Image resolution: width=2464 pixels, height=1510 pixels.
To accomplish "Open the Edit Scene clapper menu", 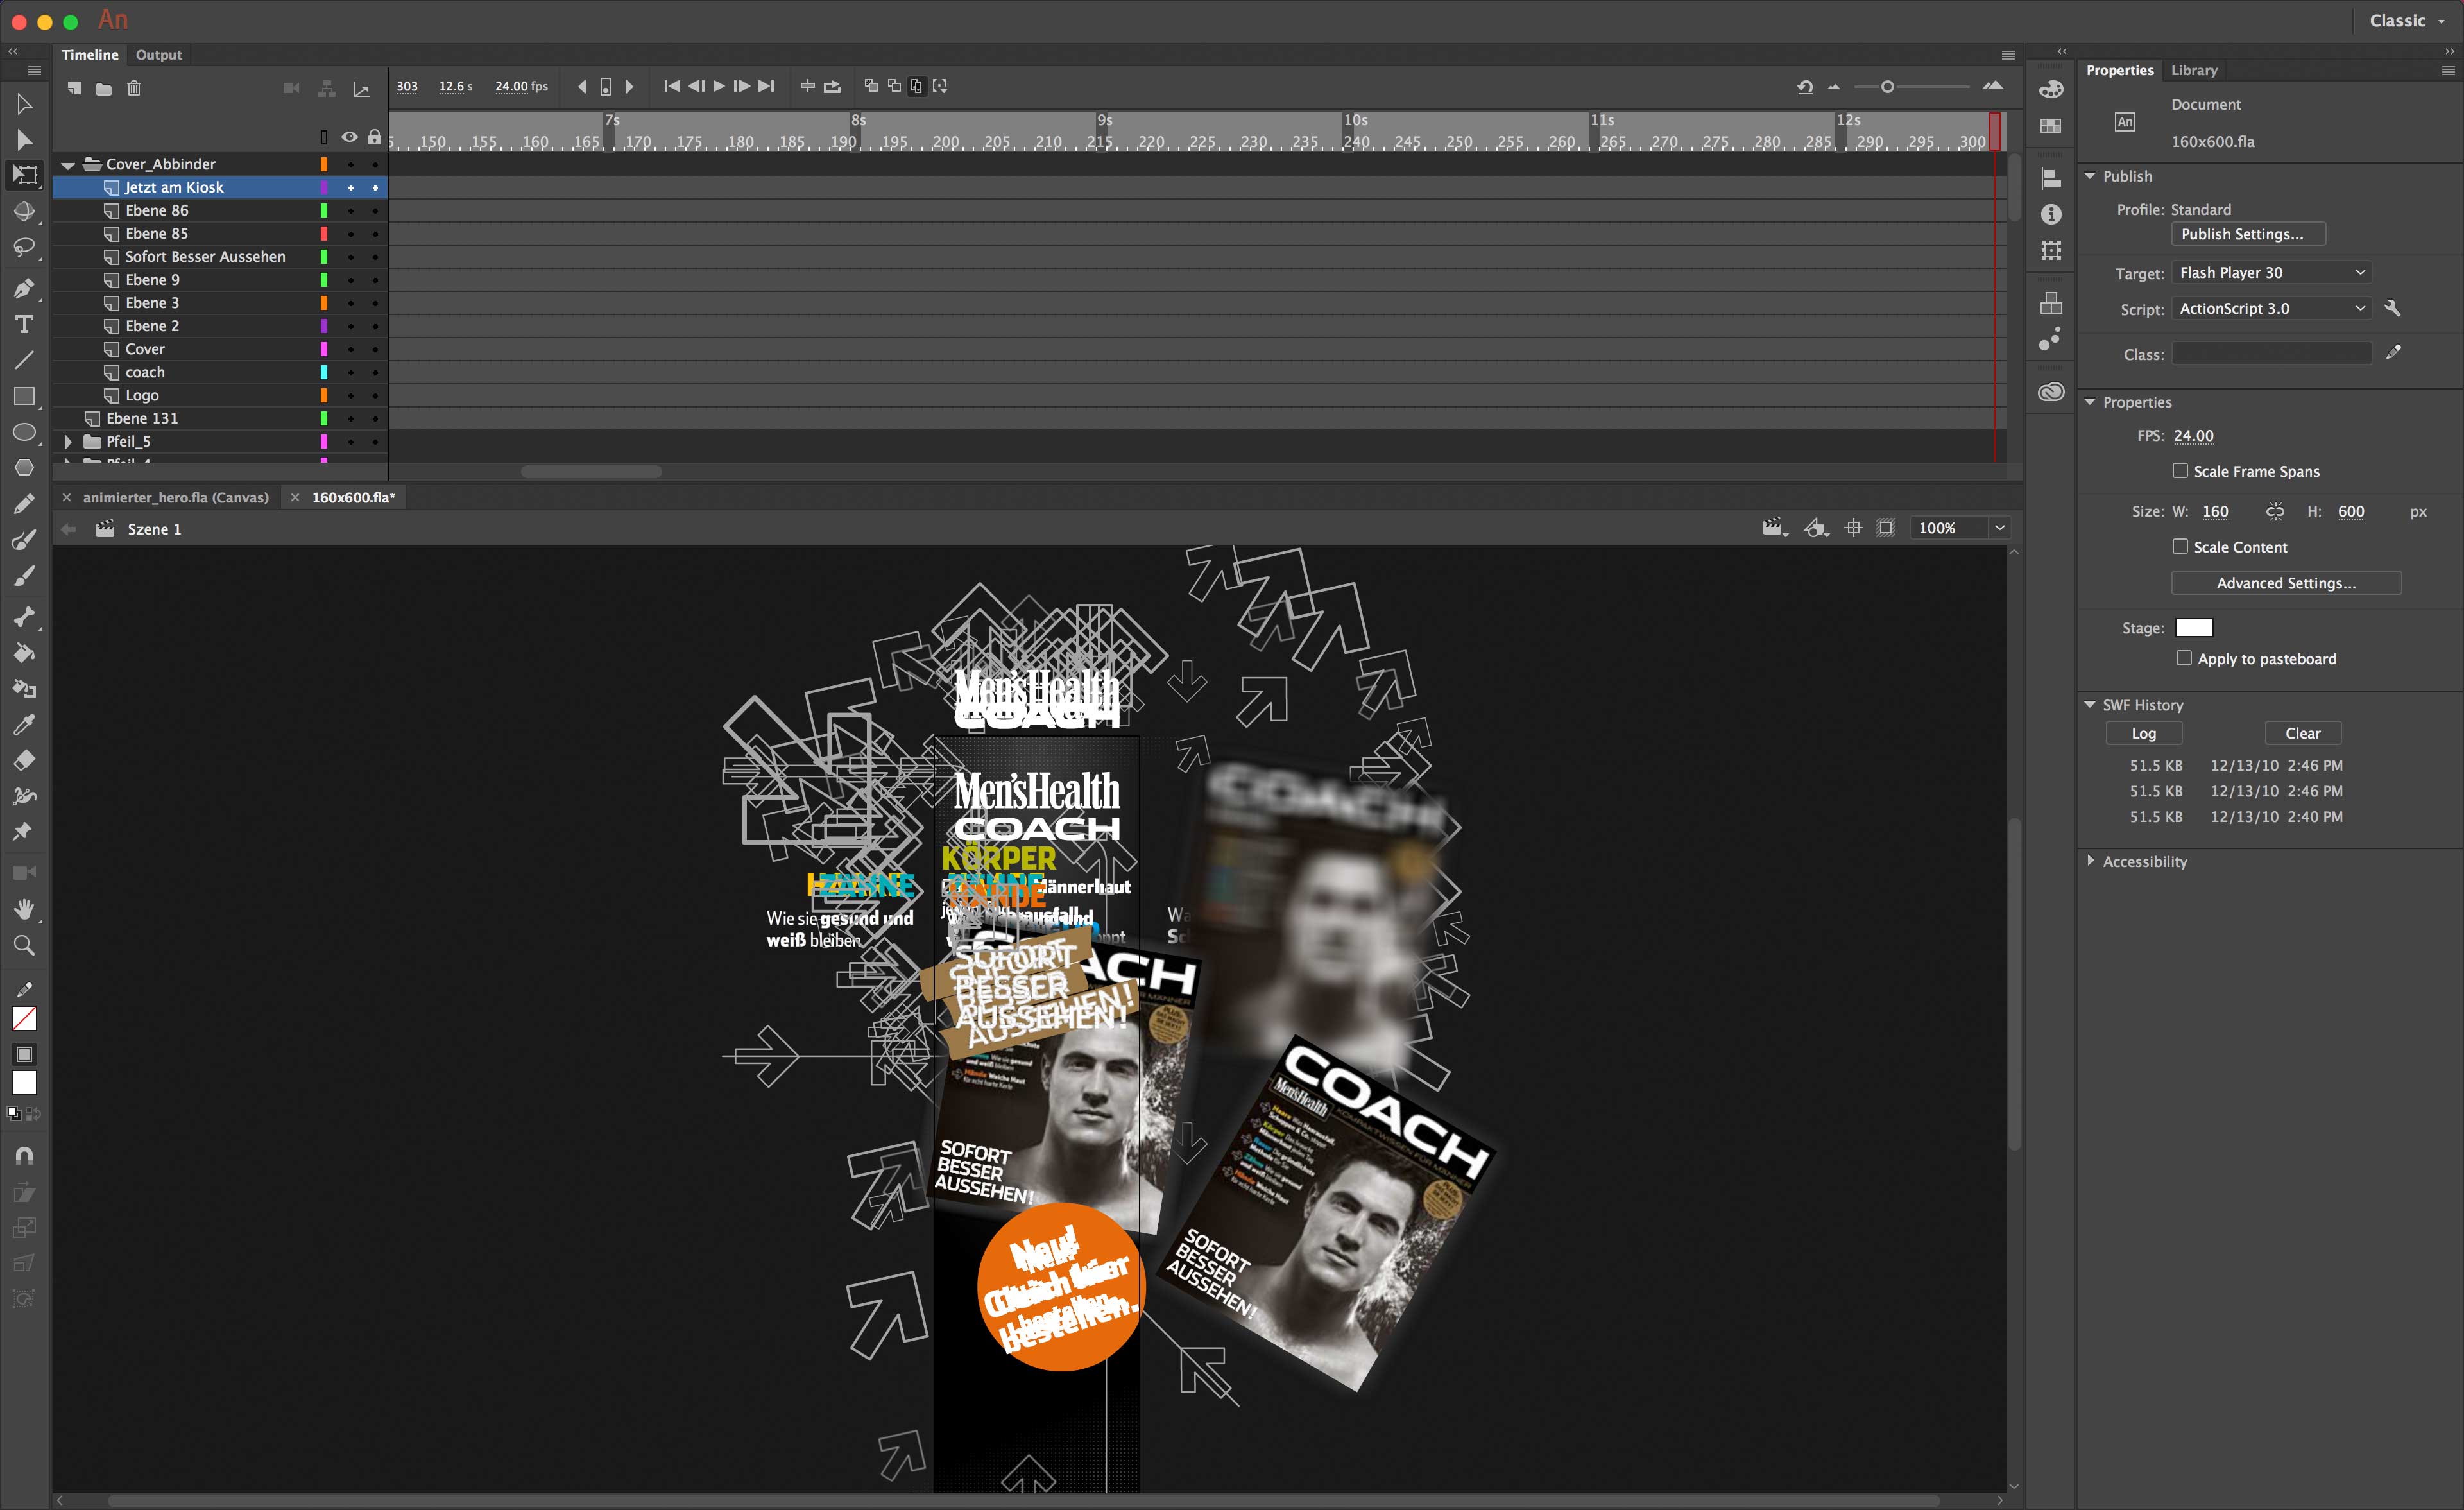I will [1775, 528].
